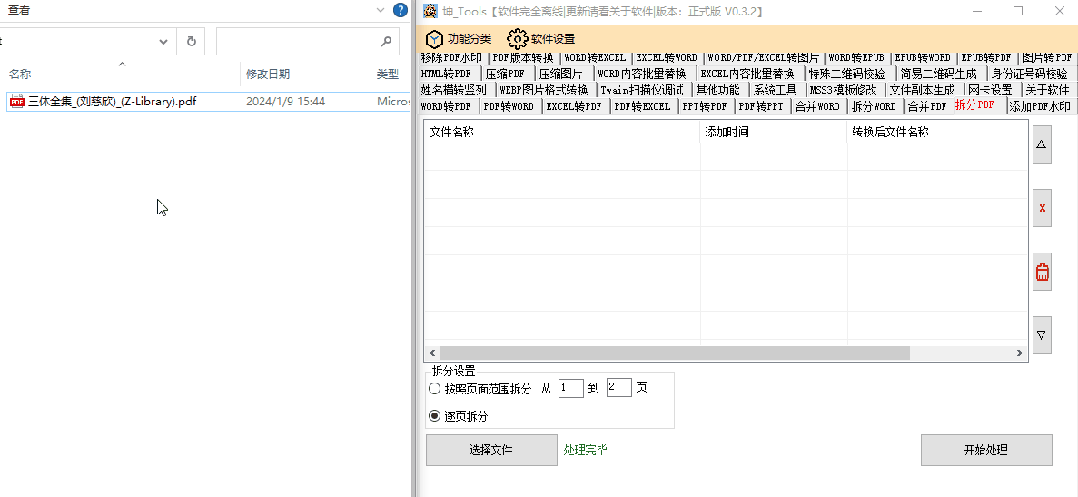The width and height of the screenshot is (1078, 497).
Task: Switch to the PDF转PPT tab
Action: click(760, 107)
